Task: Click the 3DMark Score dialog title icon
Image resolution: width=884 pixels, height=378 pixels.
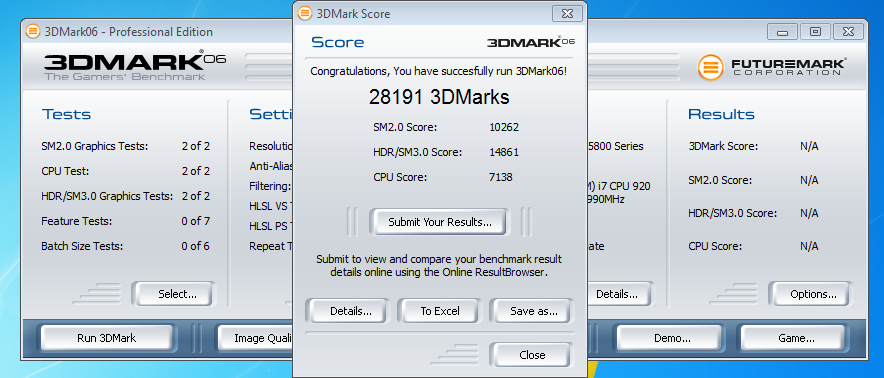Action: click(x=304, y=13)
